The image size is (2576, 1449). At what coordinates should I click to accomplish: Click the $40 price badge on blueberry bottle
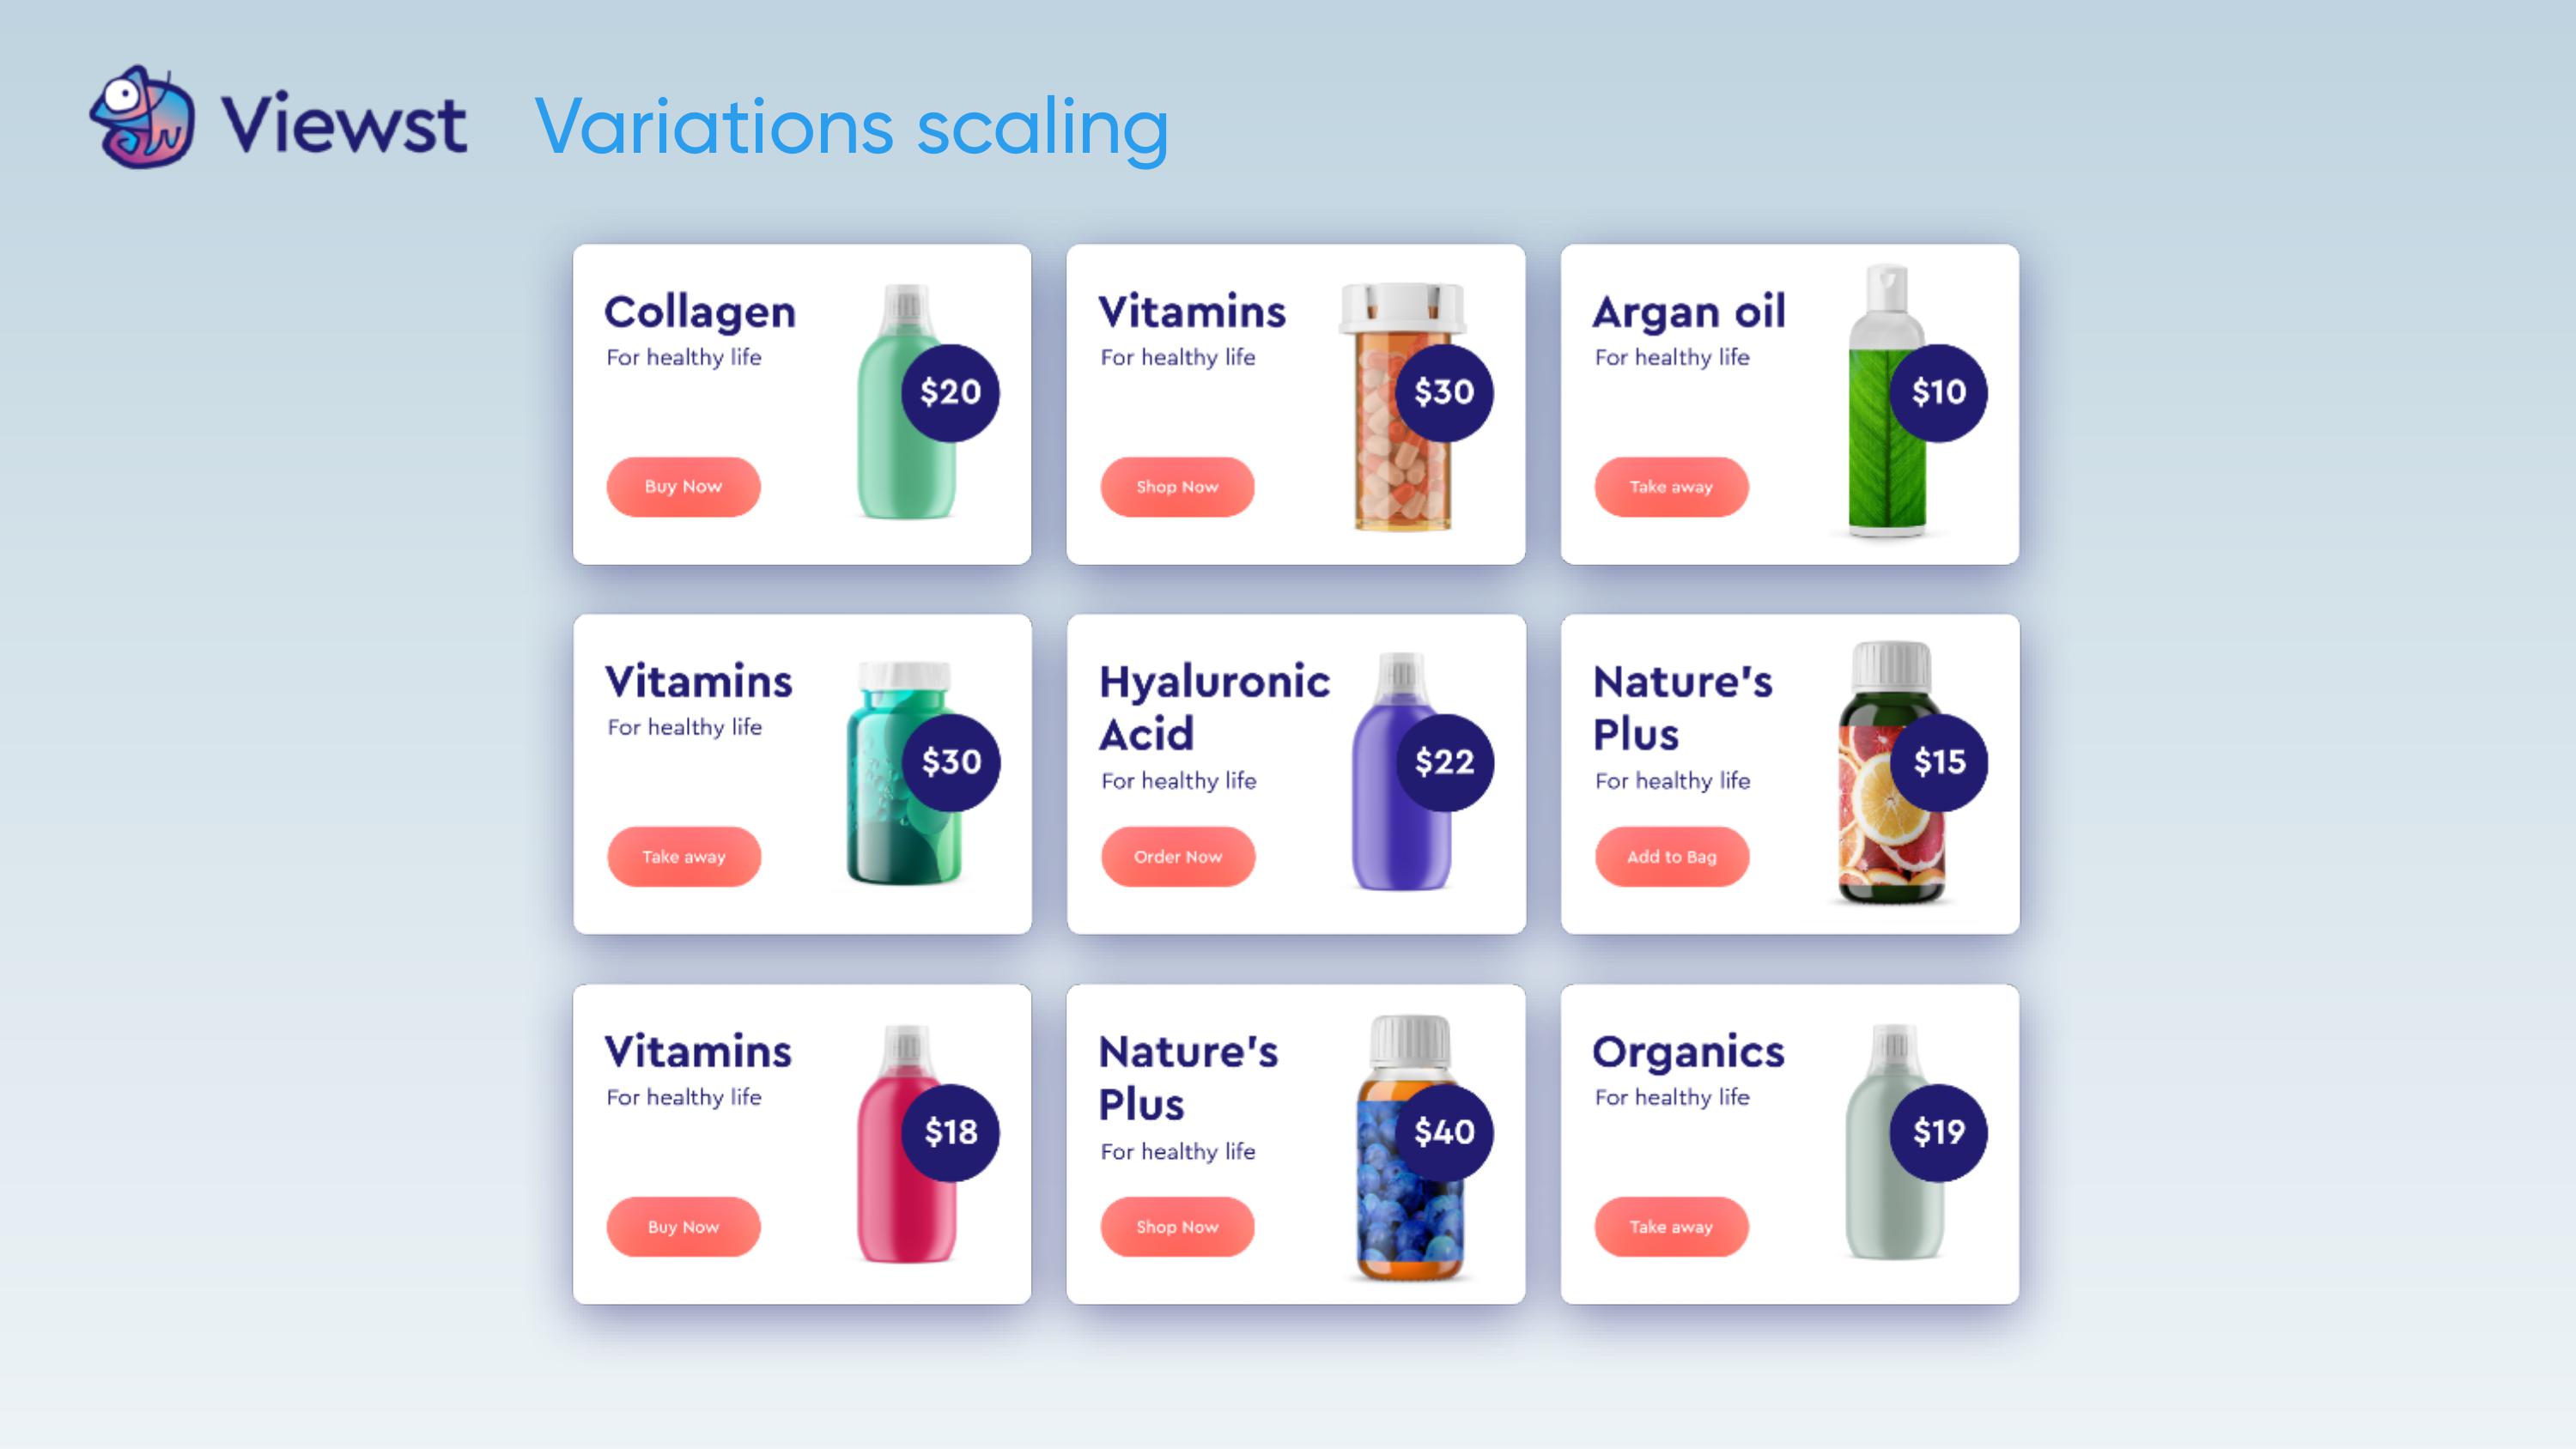pos(1444,1132)
